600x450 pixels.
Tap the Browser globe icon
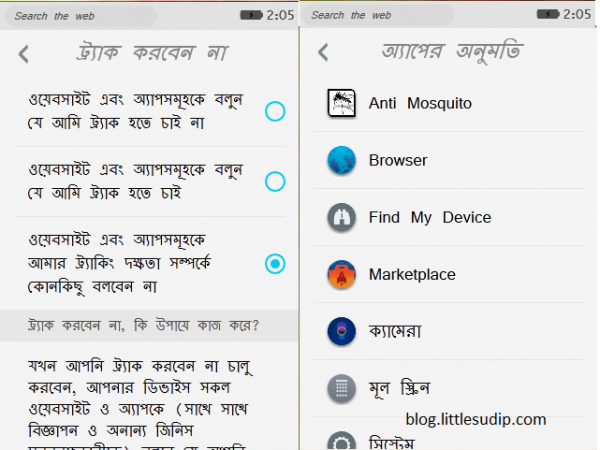(341, 160)
